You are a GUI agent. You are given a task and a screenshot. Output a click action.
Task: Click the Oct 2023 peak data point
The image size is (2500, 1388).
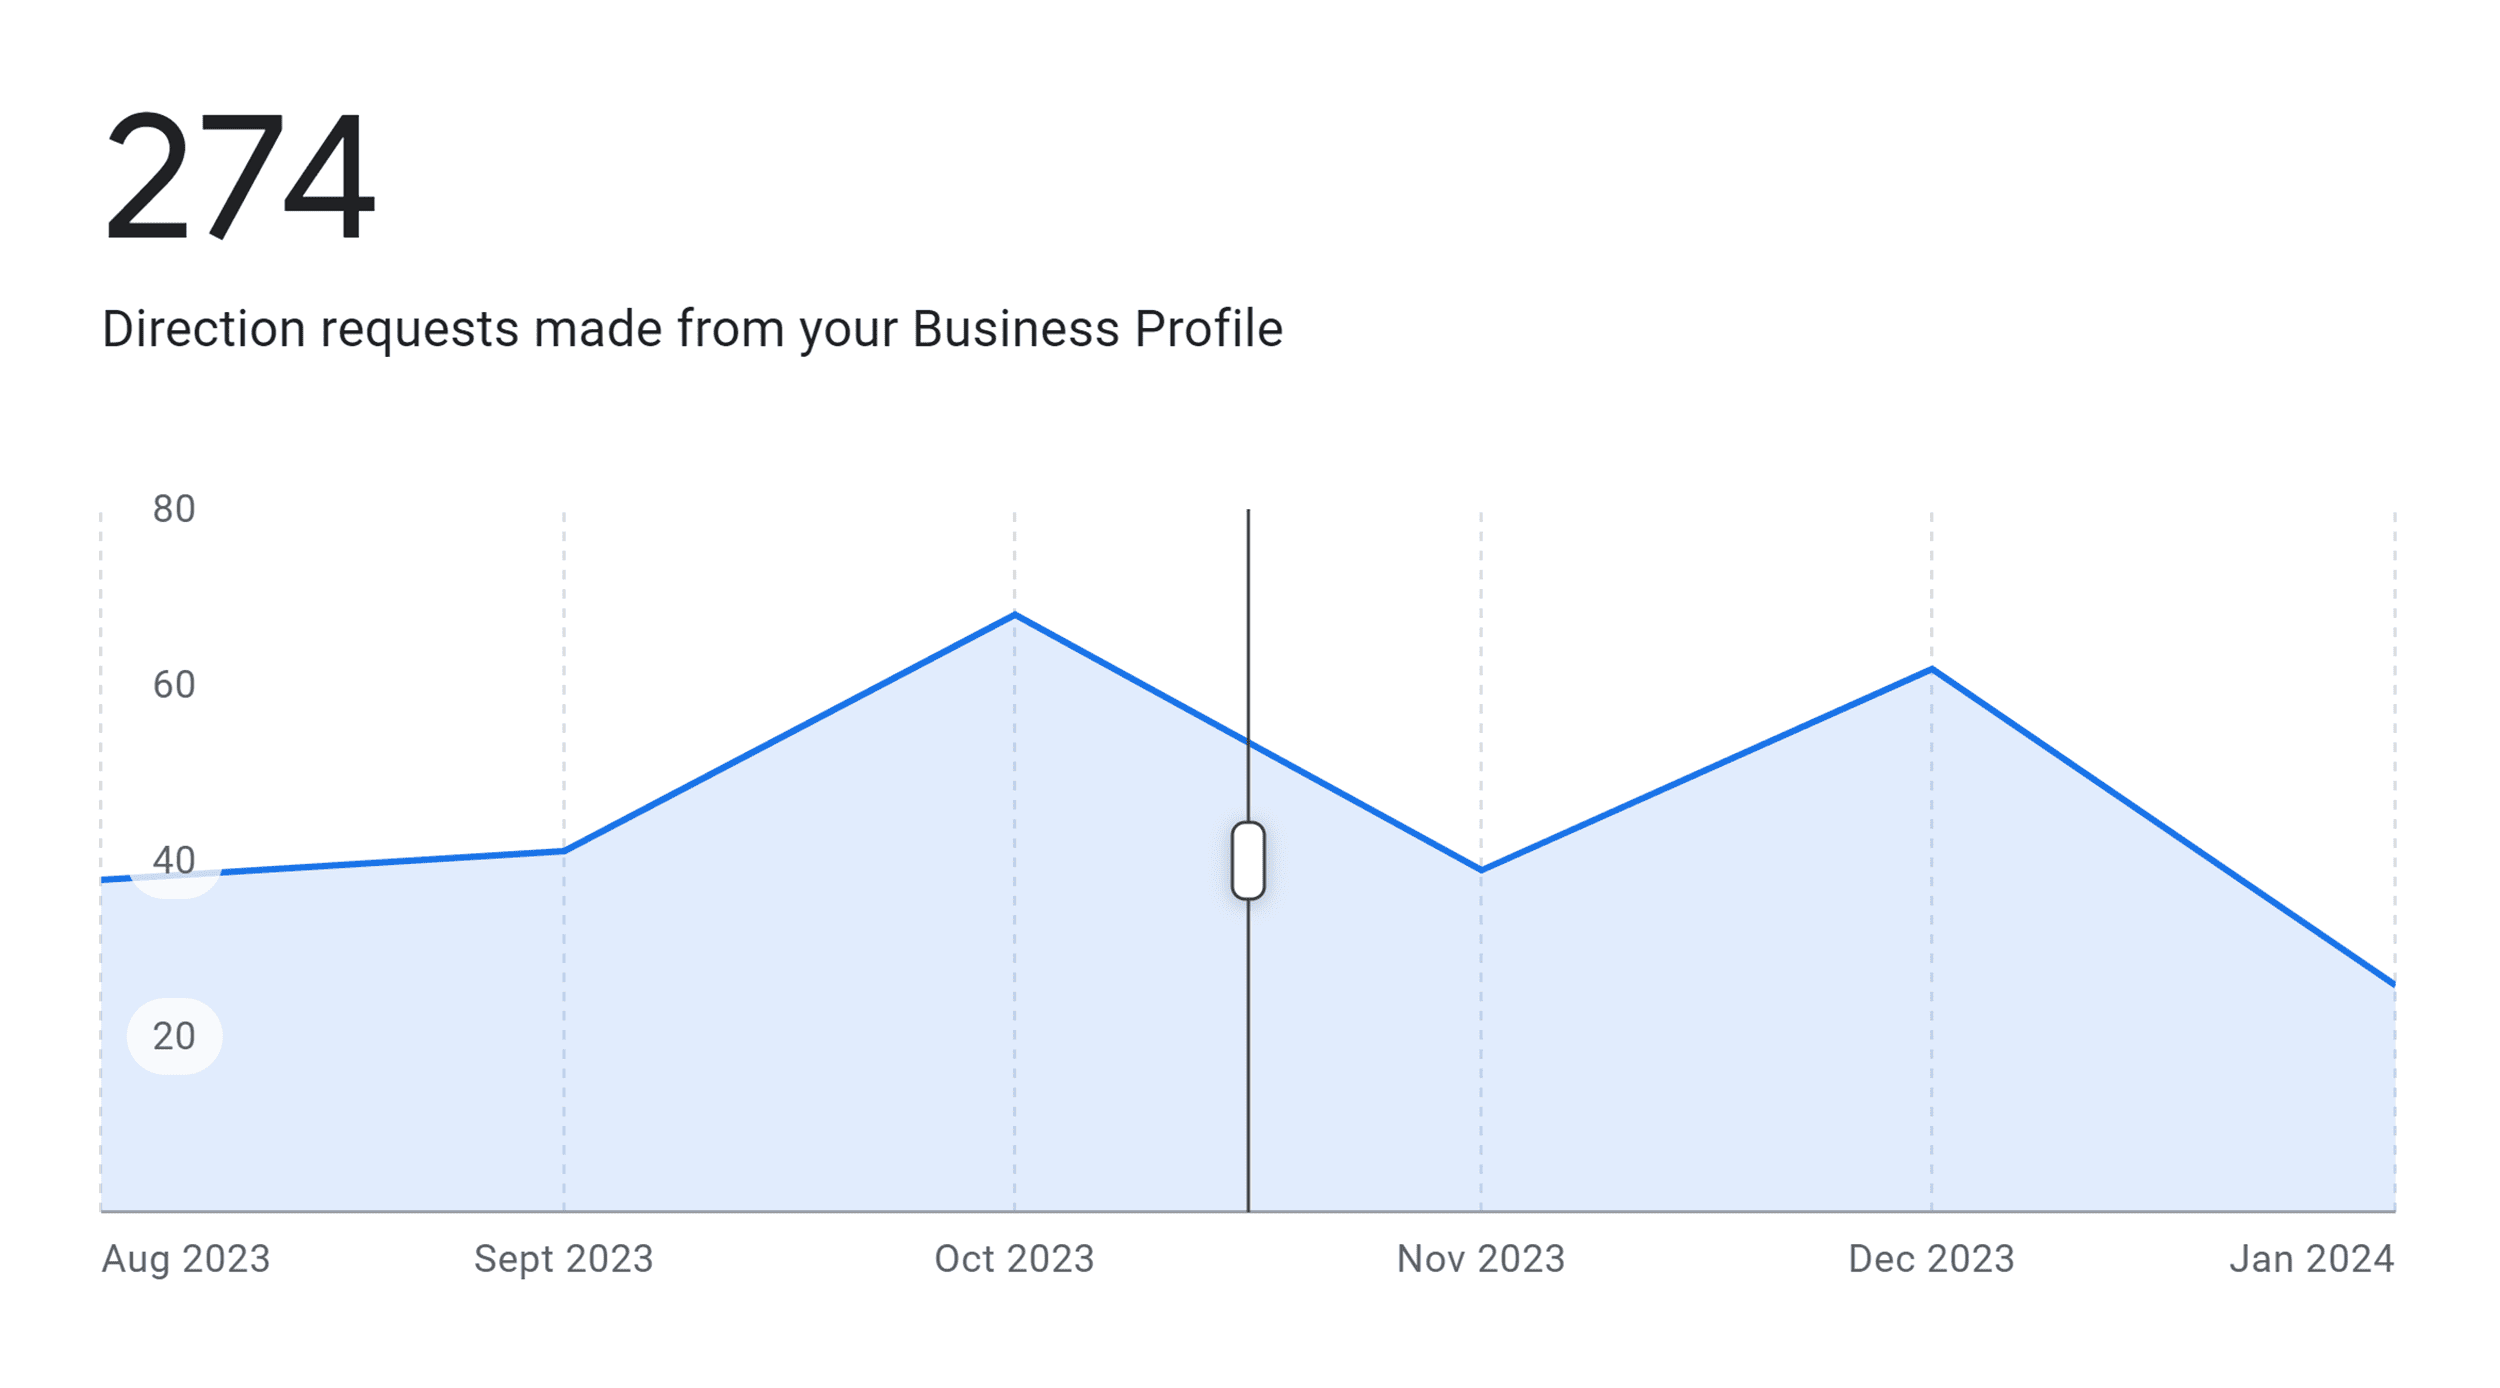point(1014,615)
